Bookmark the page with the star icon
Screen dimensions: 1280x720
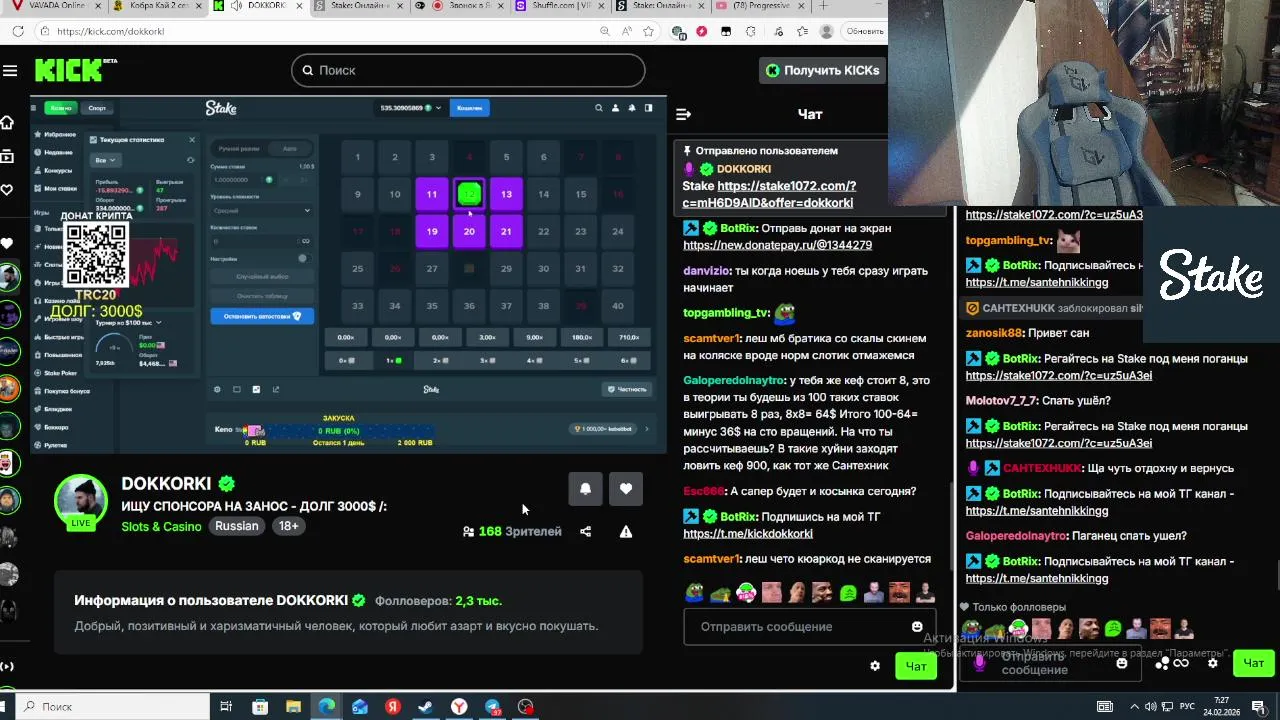pos(648,31)
